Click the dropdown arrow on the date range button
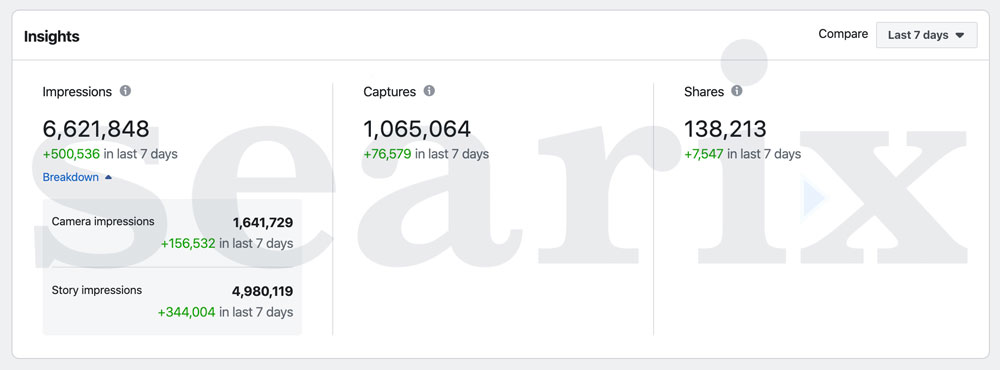The image size is (1000, 370). point(959,36)
